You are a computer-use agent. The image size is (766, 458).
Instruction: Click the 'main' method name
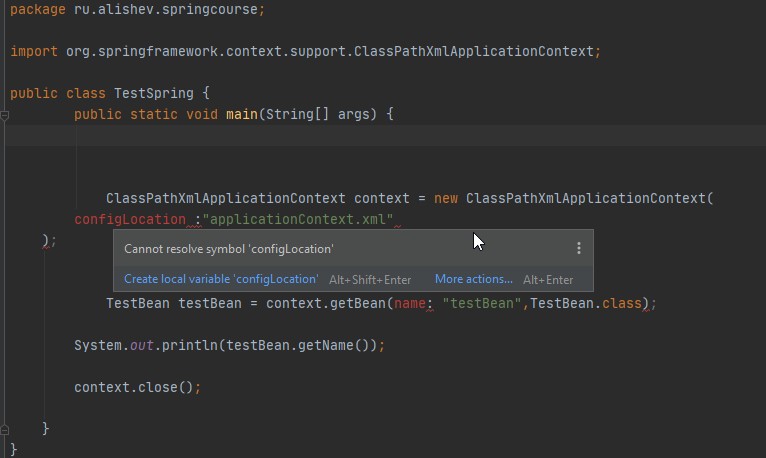tap(242, 114)
